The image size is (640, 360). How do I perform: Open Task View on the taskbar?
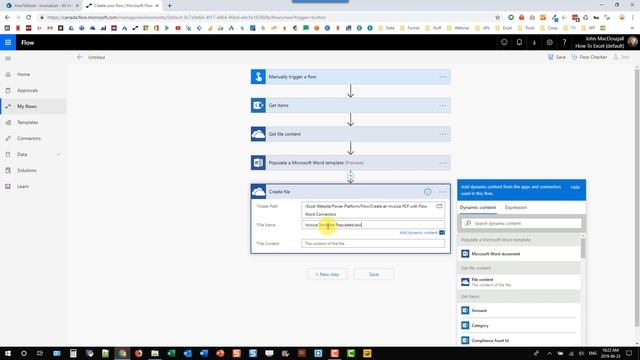point(40,353)
